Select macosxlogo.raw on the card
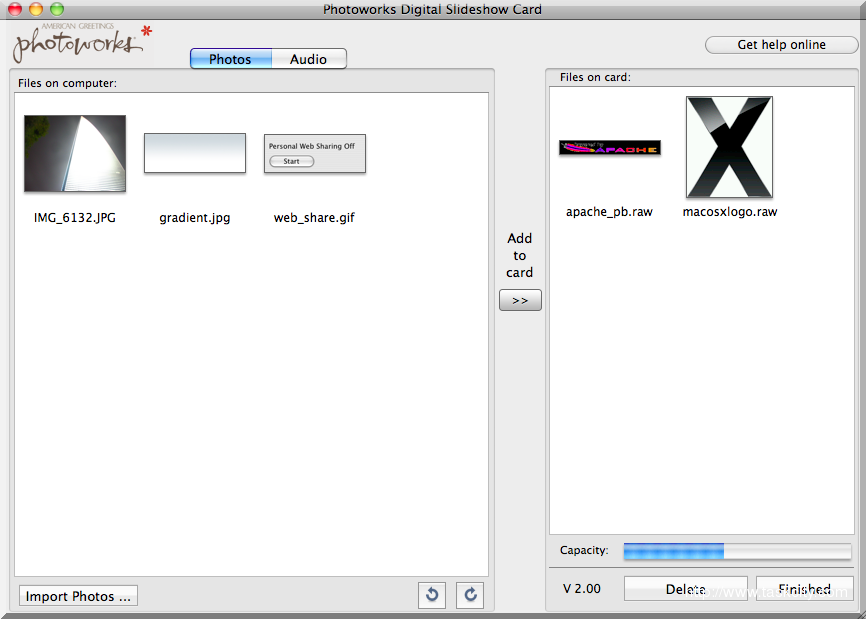The height and width of the screenshot is (619, 866). (729, 147)
